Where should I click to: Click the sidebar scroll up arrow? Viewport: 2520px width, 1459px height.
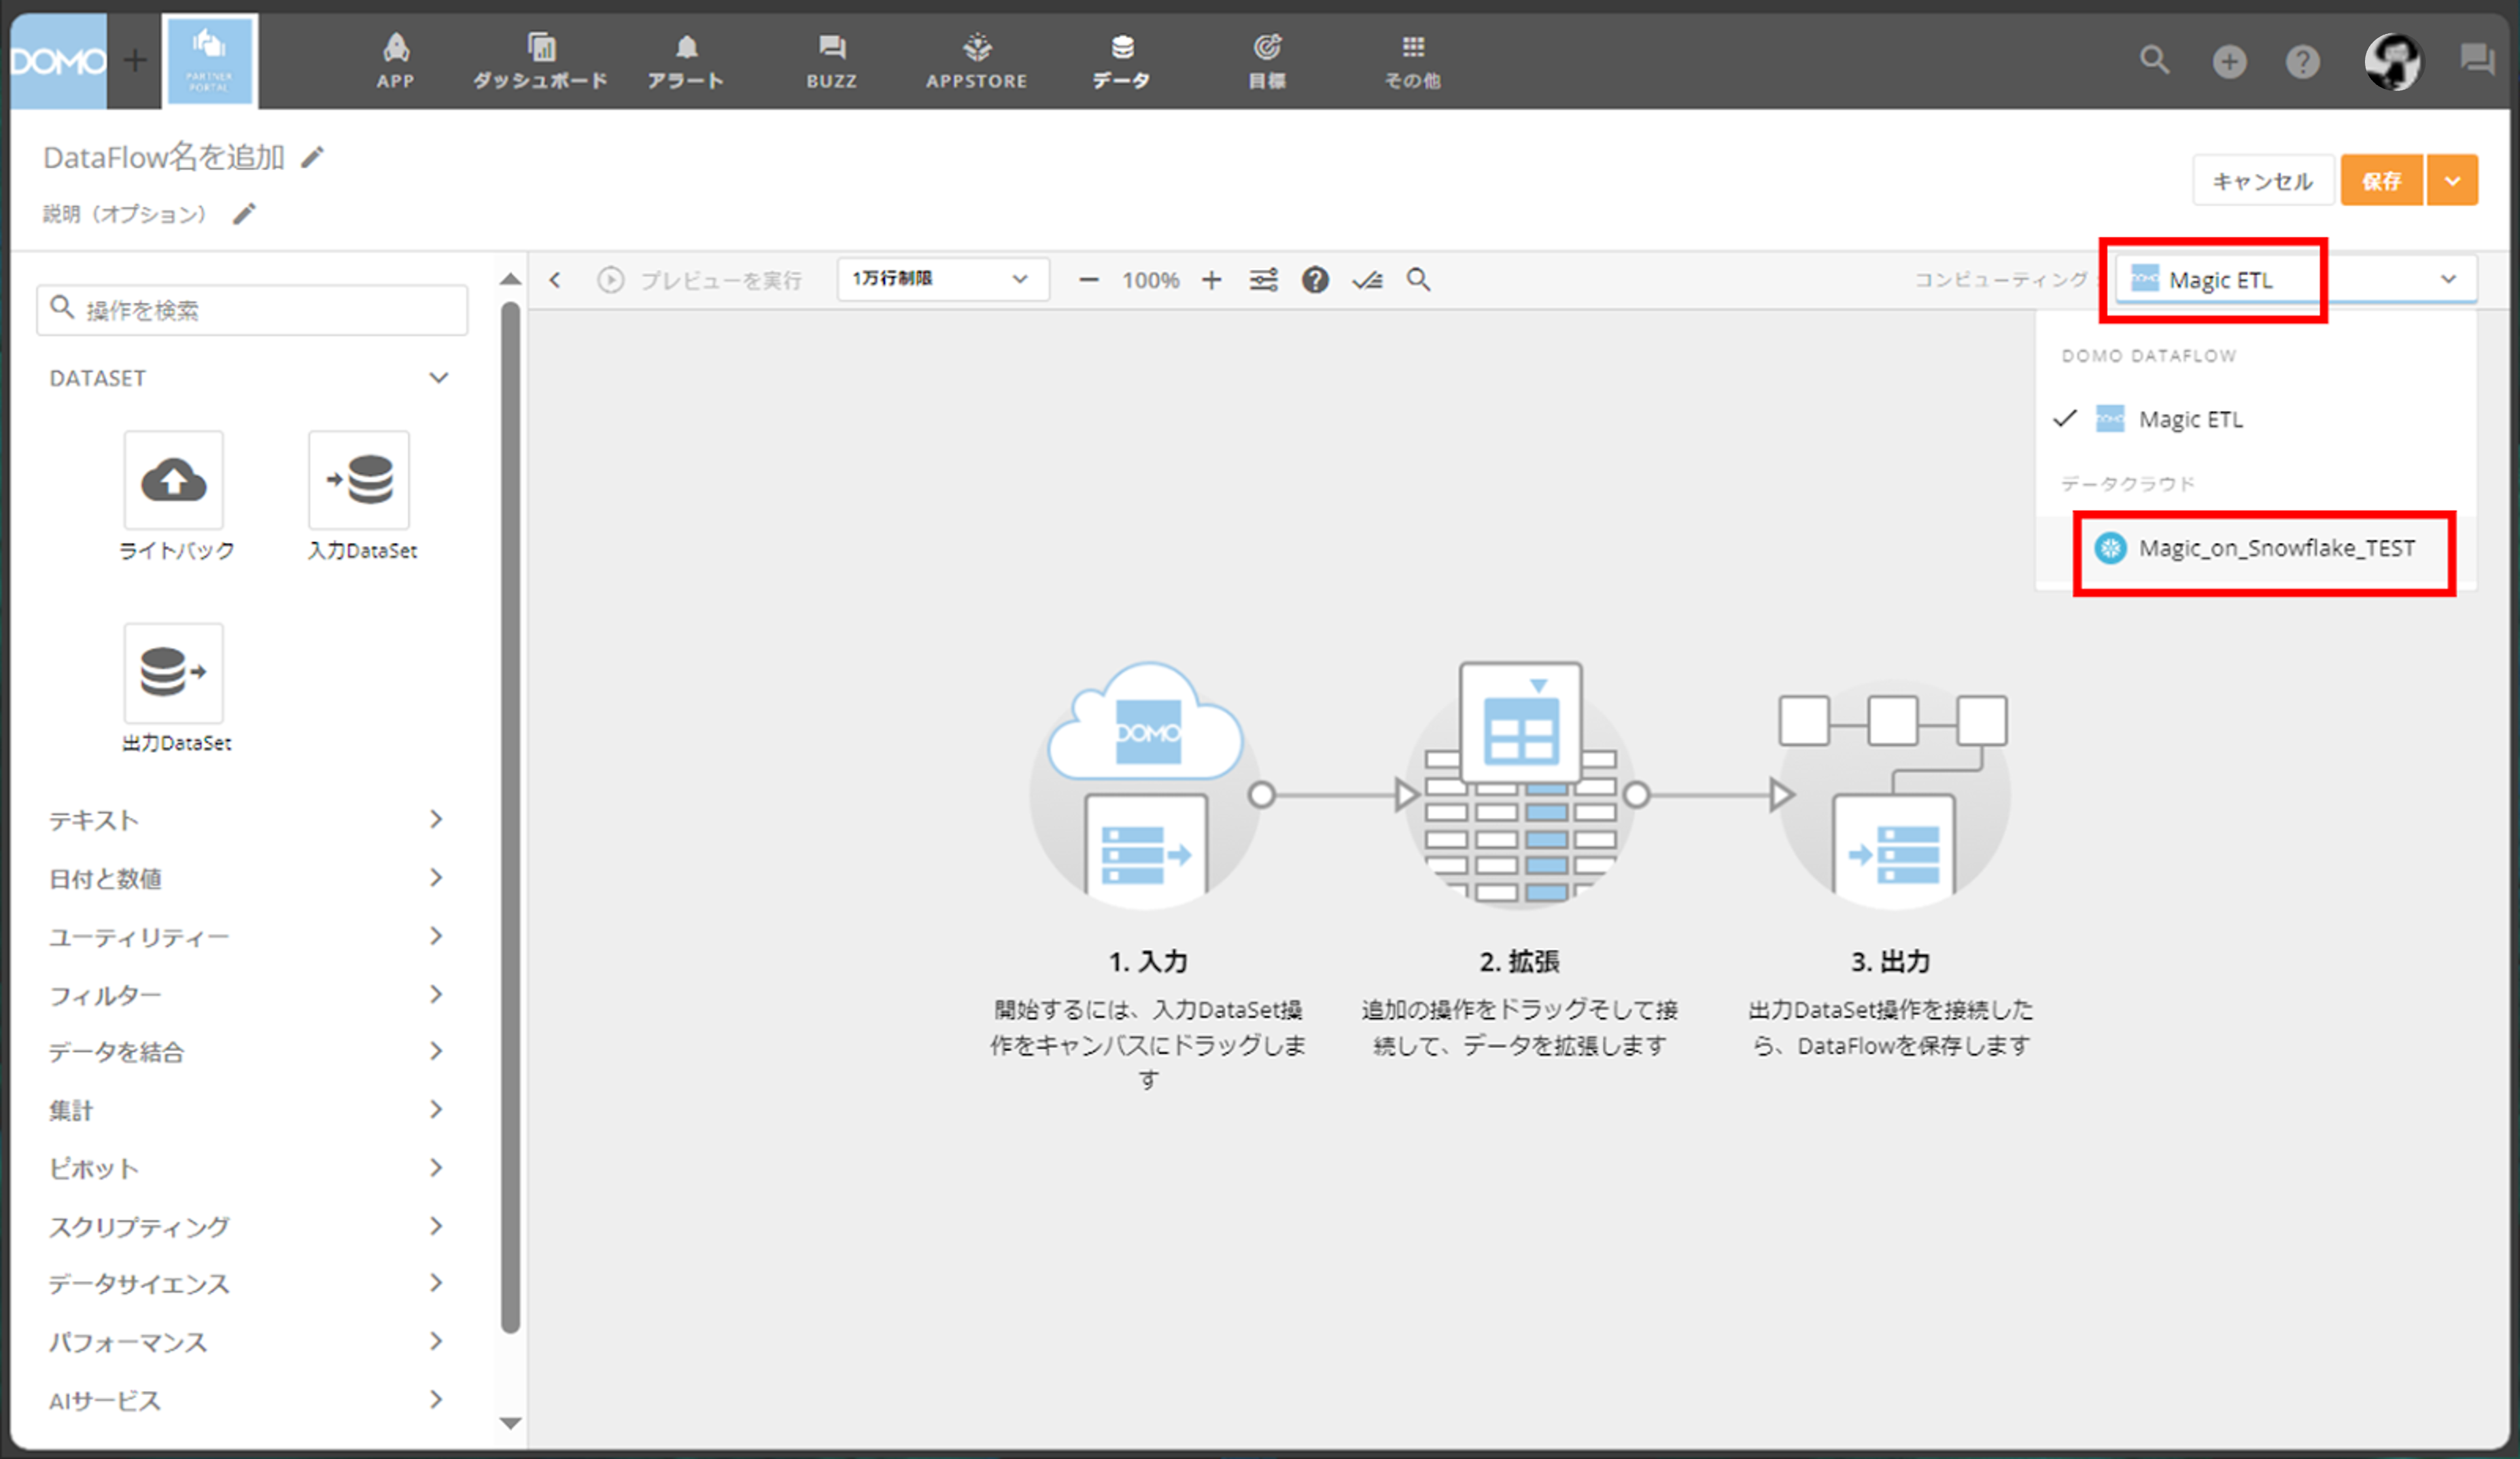click(510, 279)
